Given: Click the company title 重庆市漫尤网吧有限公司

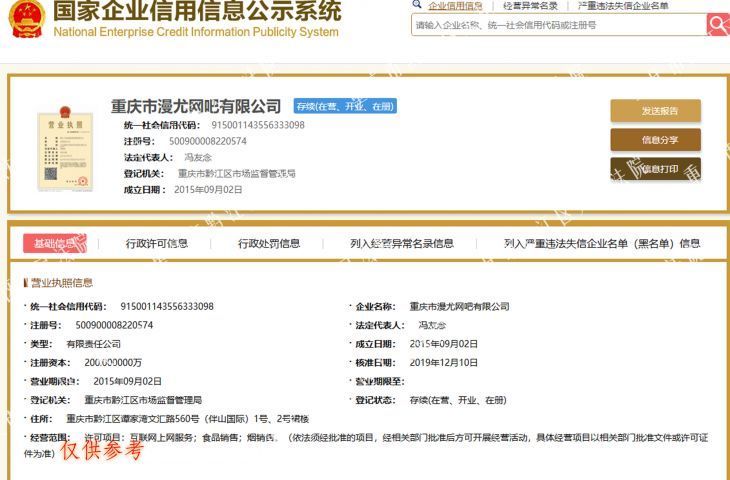Looking at the screenshot, I should 196,106.
